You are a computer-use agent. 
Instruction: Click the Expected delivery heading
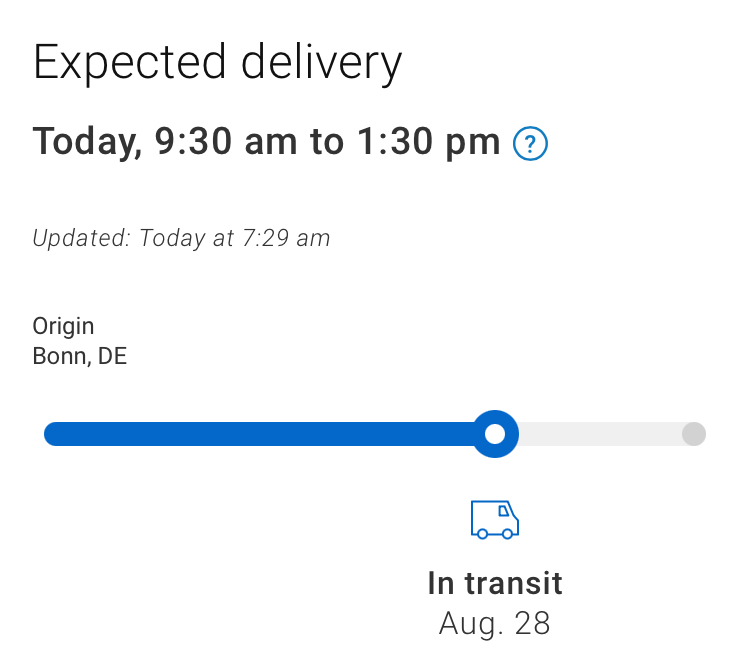click(x=218, y=63)
